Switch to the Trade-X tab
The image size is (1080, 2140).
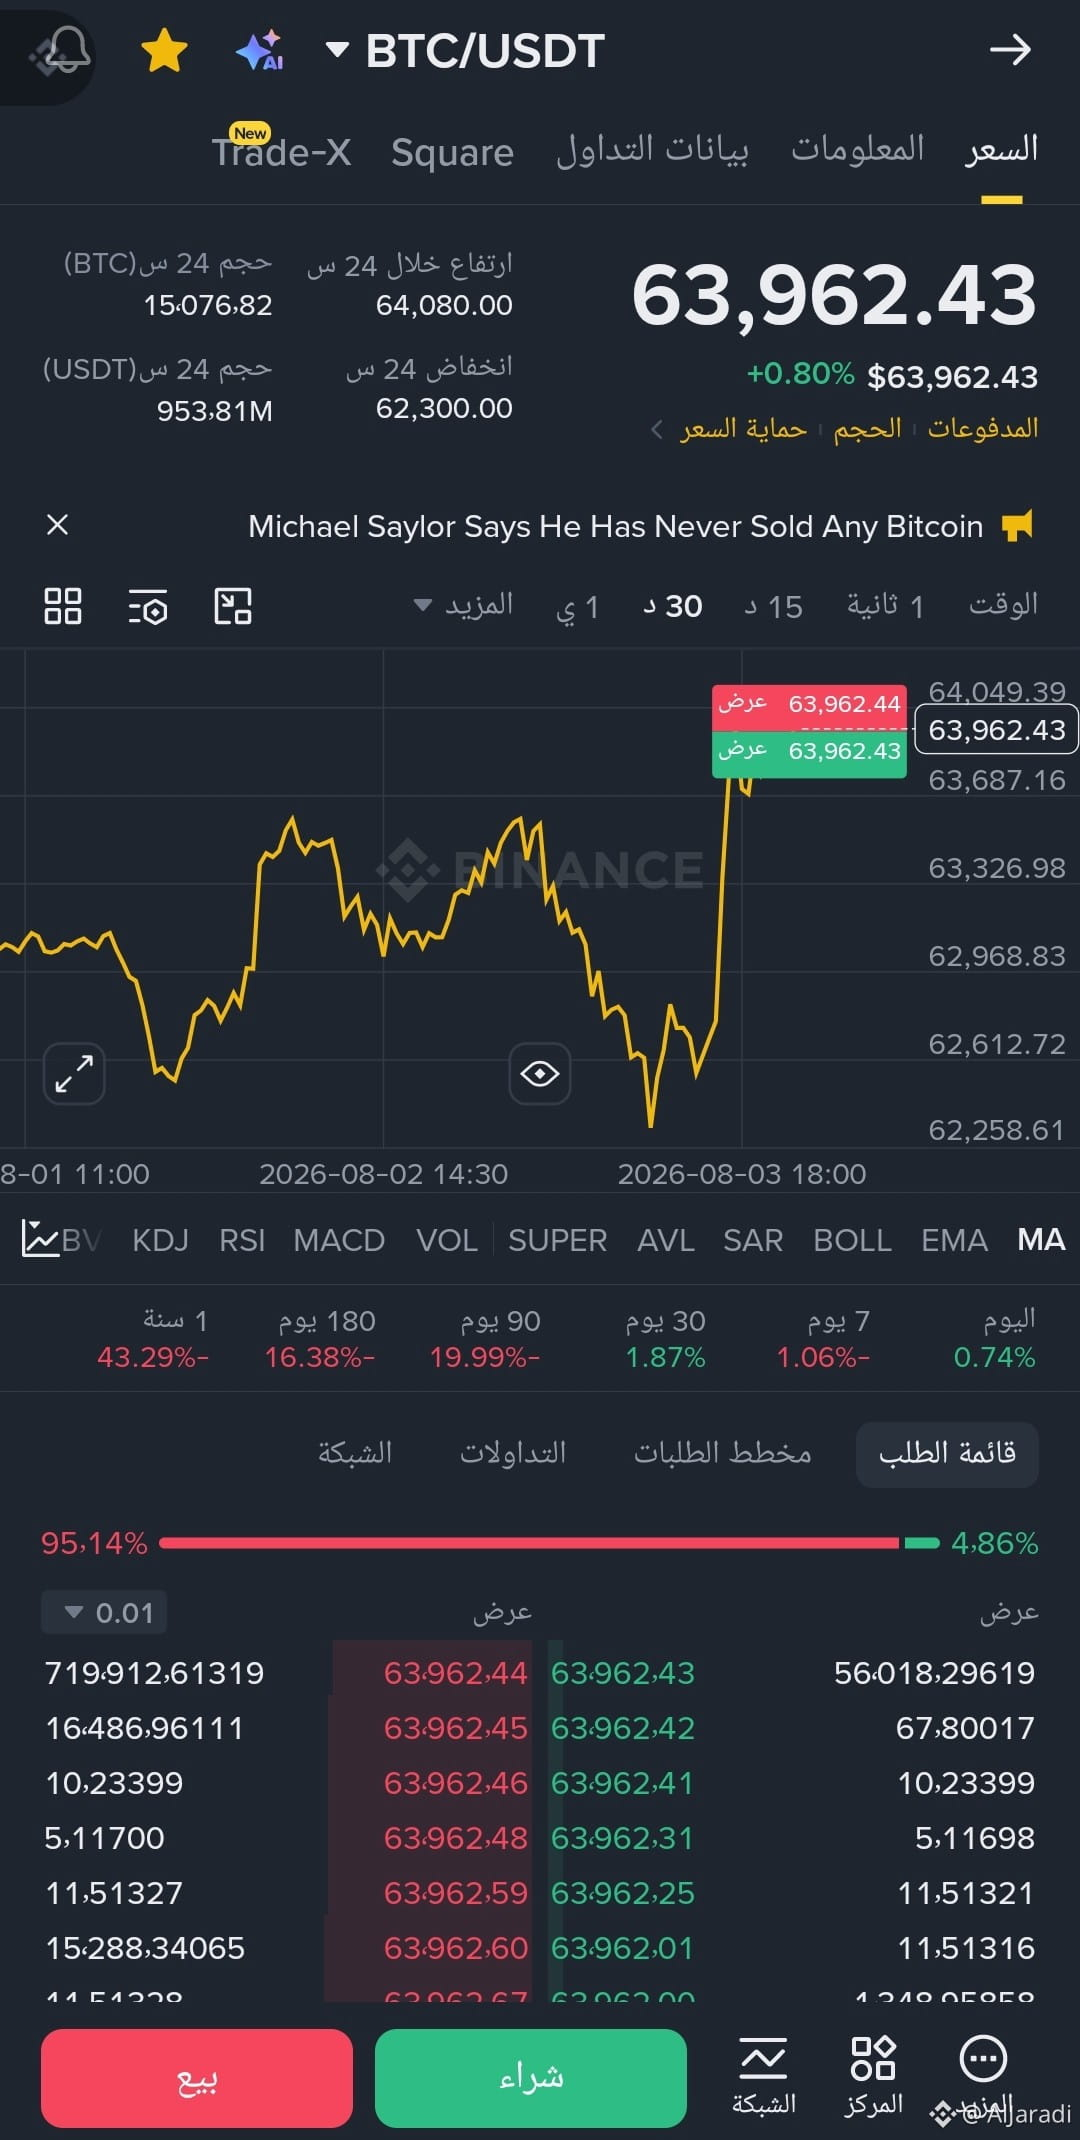[x=281, y=151]
